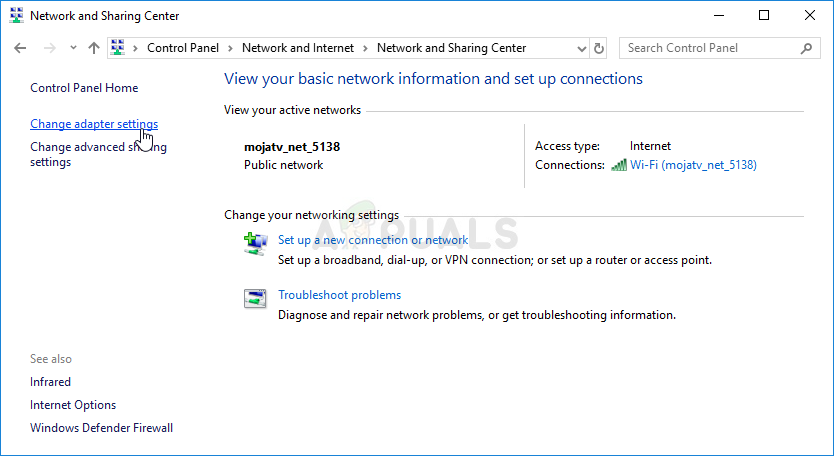Go to Control Panel Home

(x=84, y=88)
